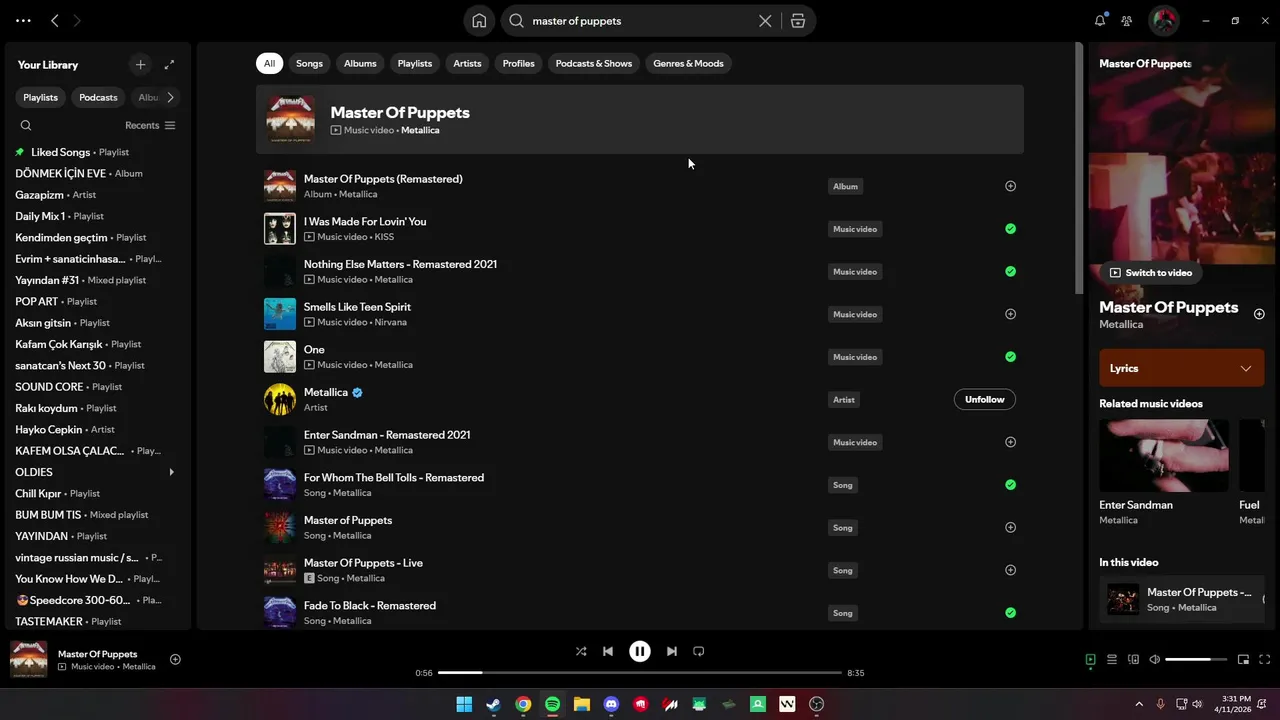Toggle saved check on Nothing Else Matters

coord(1010,271)
